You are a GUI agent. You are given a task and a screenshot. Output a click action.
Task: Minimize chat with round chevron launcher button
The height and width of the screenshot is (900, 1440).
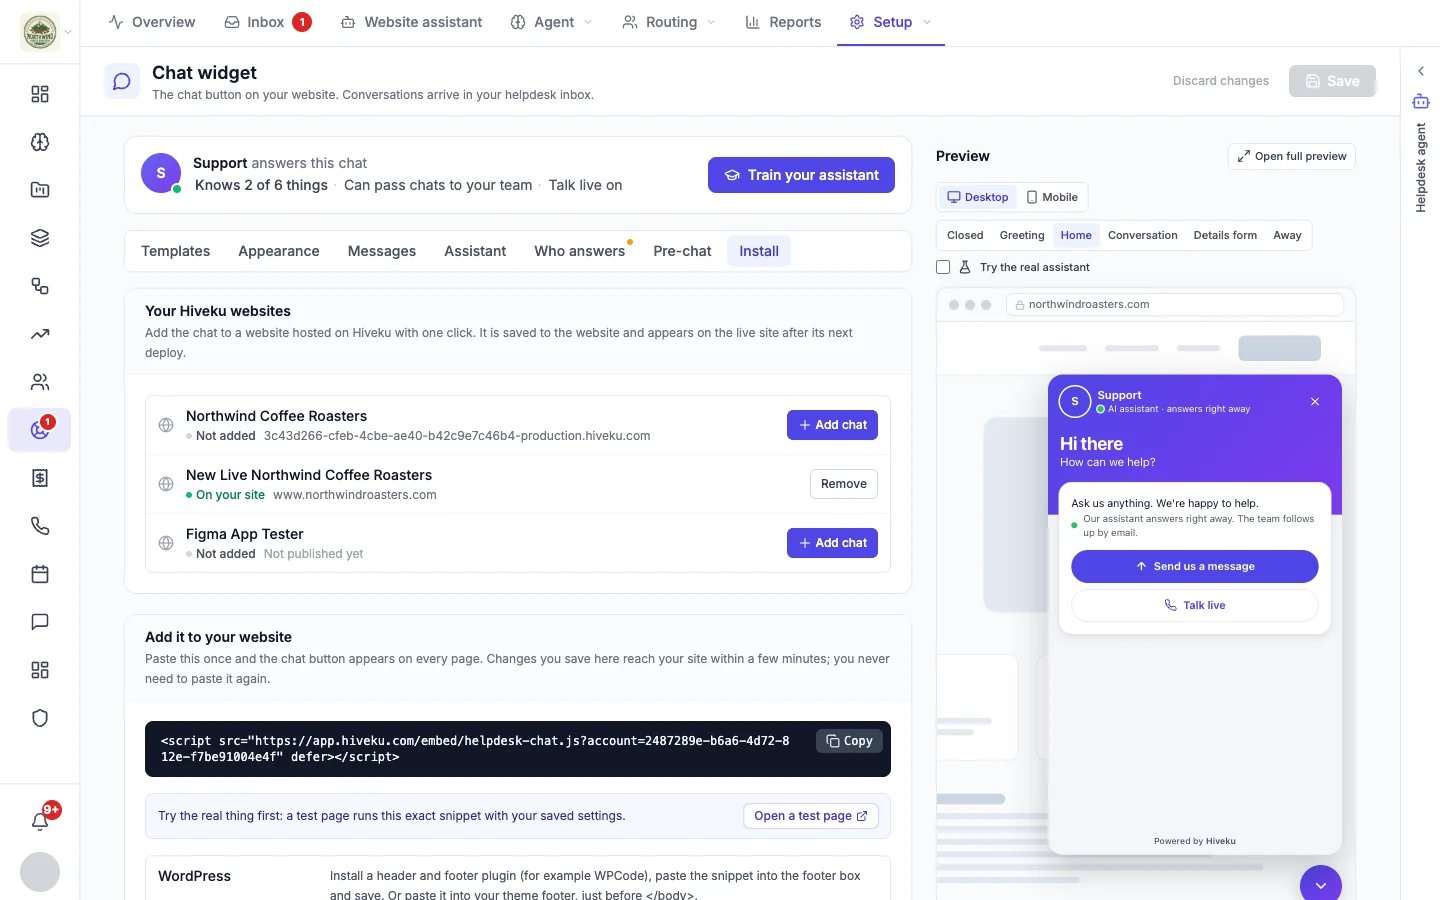[1321, 884]
